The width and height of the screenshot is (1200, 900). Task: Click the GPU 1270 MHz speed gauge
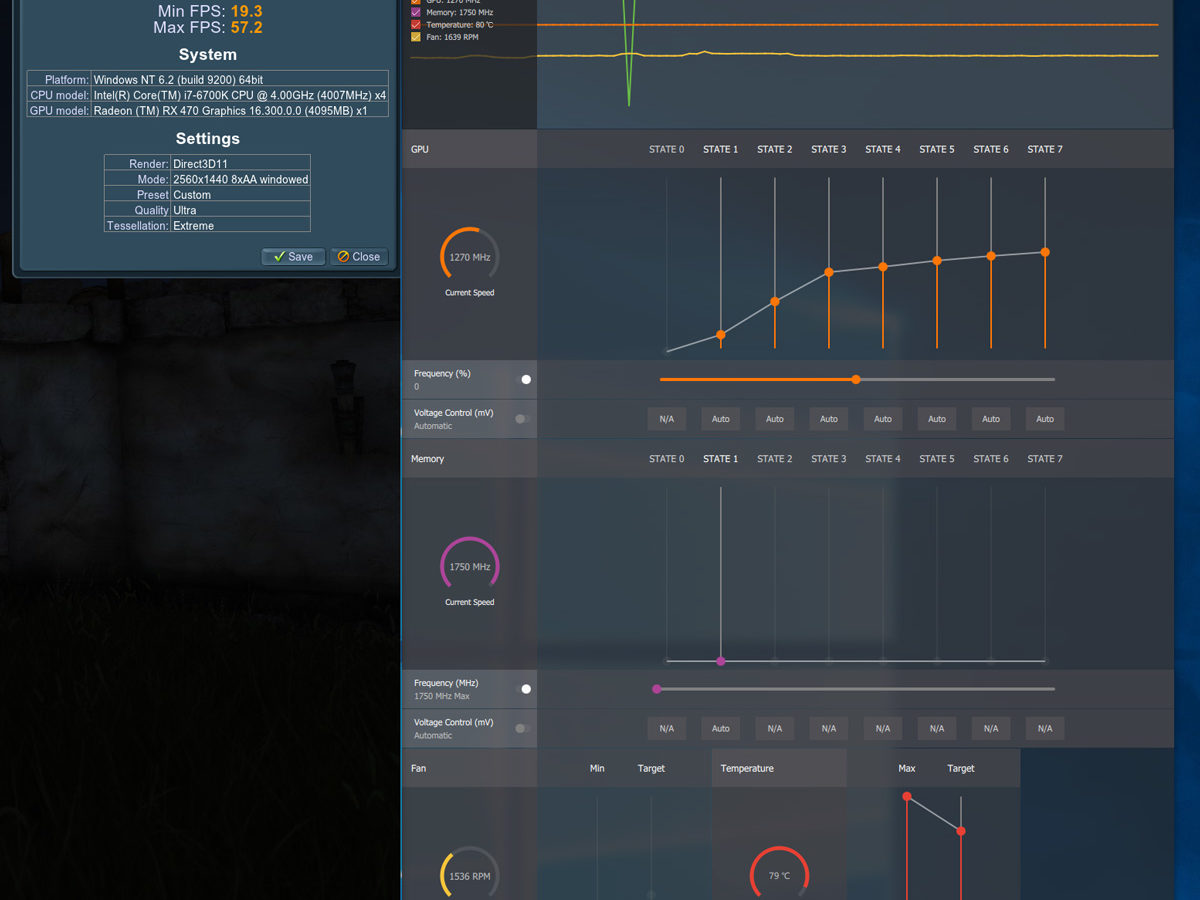[469, 257]
